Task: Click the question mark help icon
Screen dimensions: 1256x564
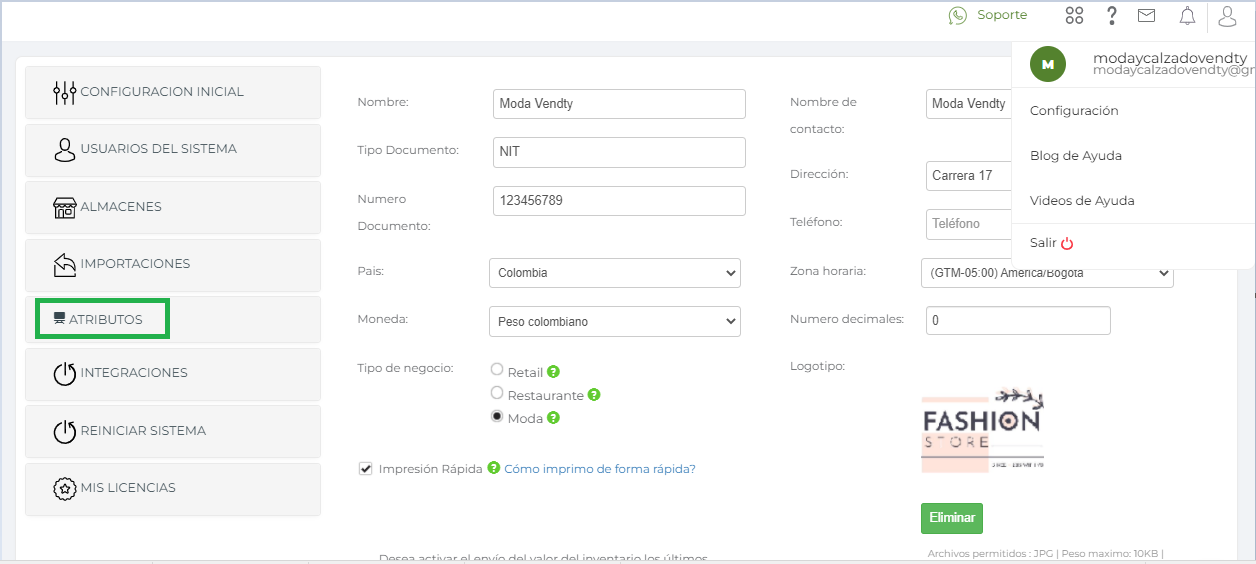Action: coord(1111,15)
